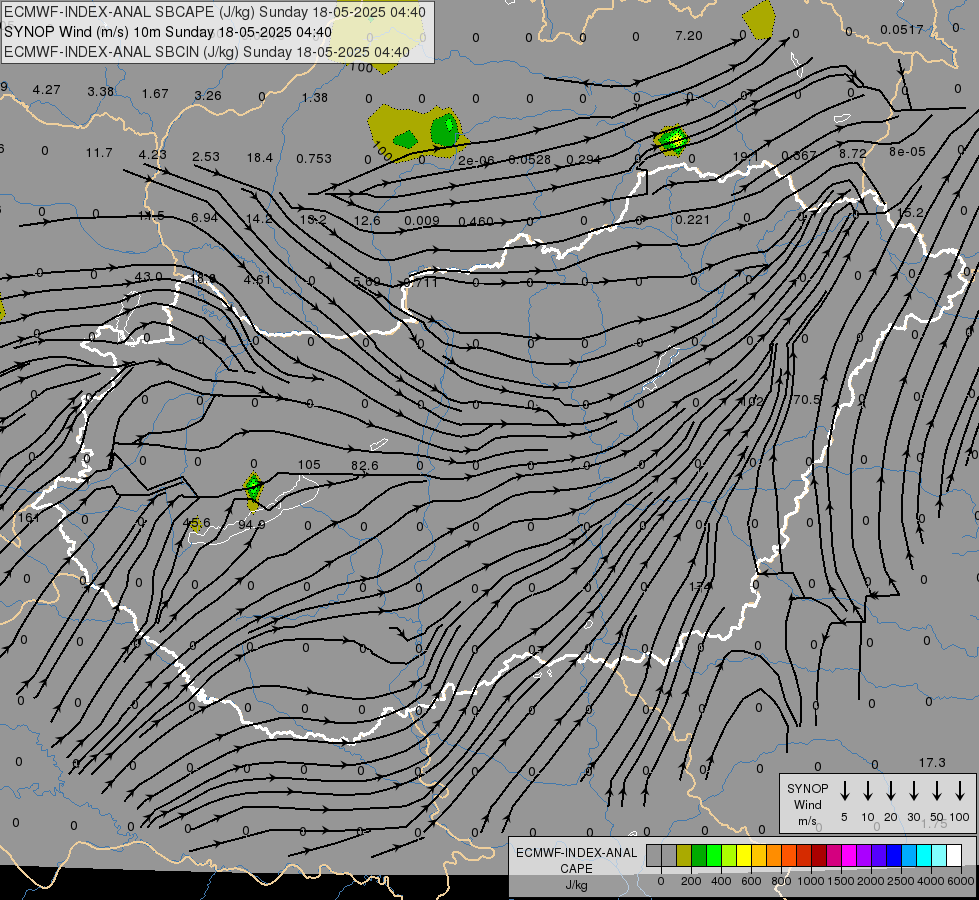Click the 2500 label on CAPE scale
The height and width of the screenshot is (900, 979).
(900, 881)
